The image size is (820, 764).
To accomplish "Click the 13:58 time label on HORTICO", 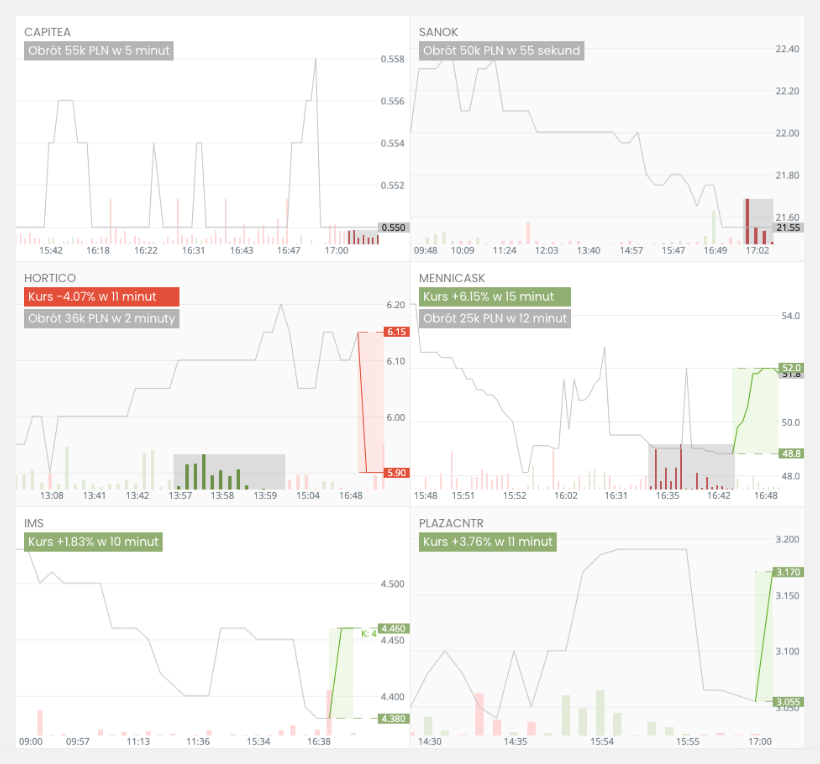I will pos(222,496).
